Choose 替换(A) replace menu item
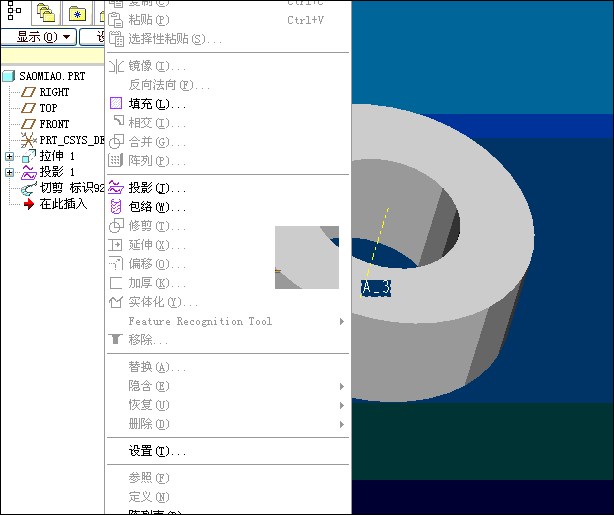The width and height of the screenshot is (614, 515). point(228,367)
